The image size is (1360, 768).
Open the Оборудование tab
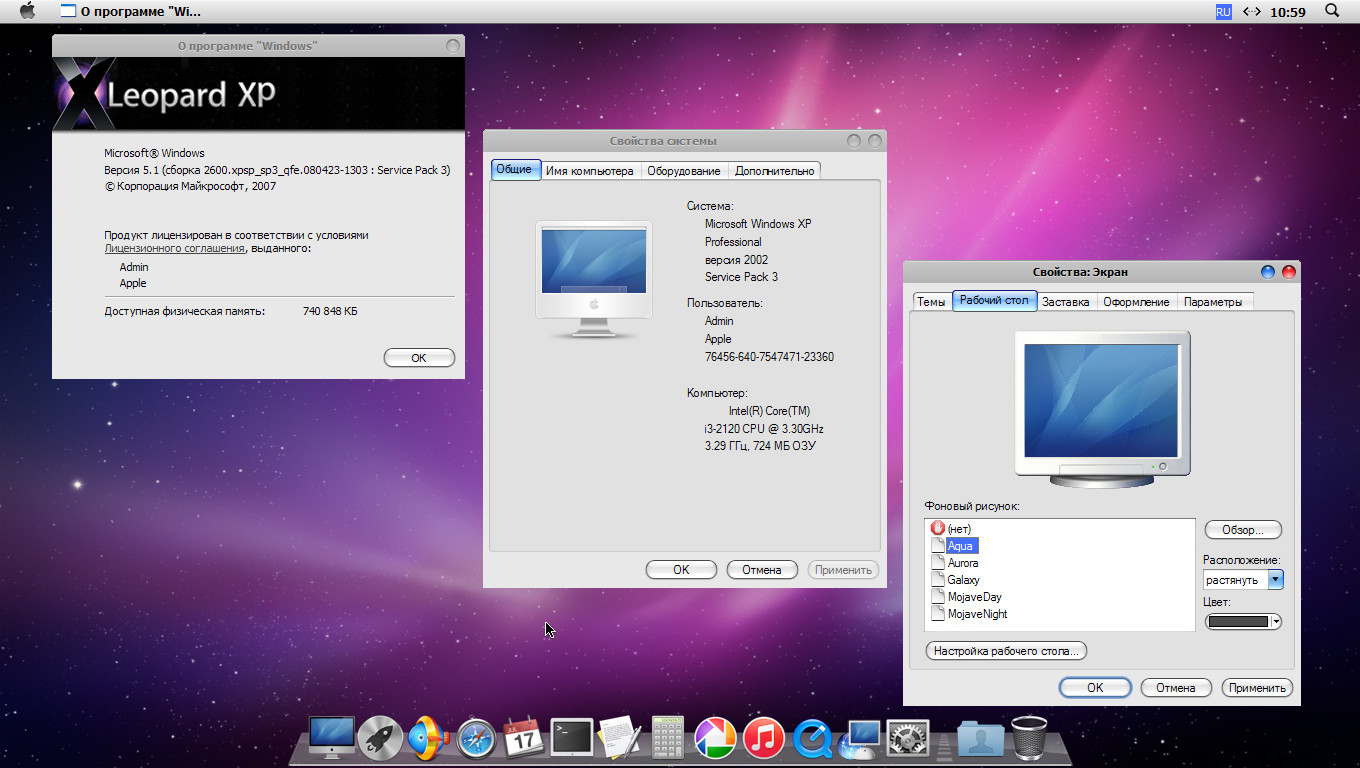pyautogui.click(x=683, y=170)
